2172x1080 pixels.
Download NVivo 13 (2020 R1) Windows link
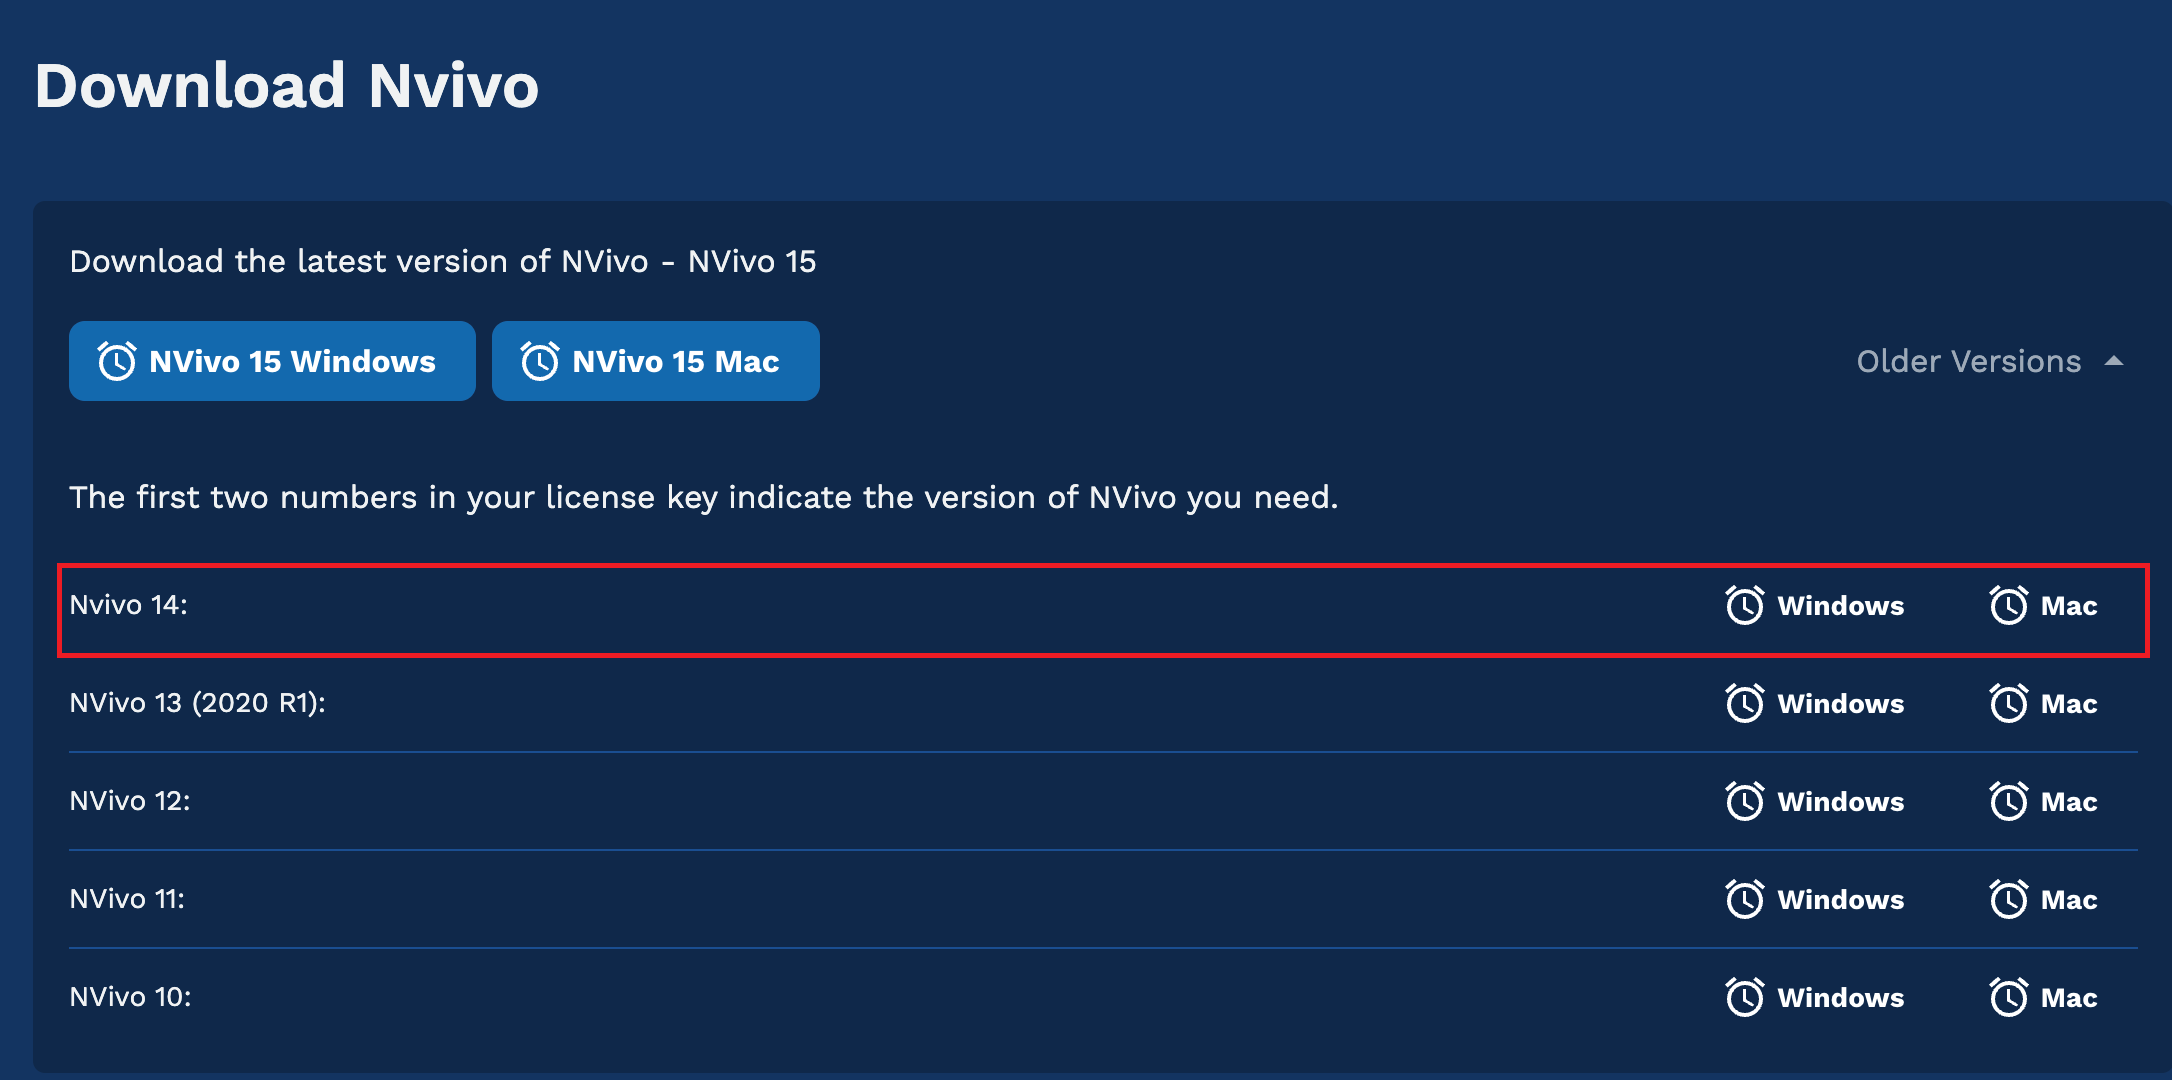[1815, 703]
